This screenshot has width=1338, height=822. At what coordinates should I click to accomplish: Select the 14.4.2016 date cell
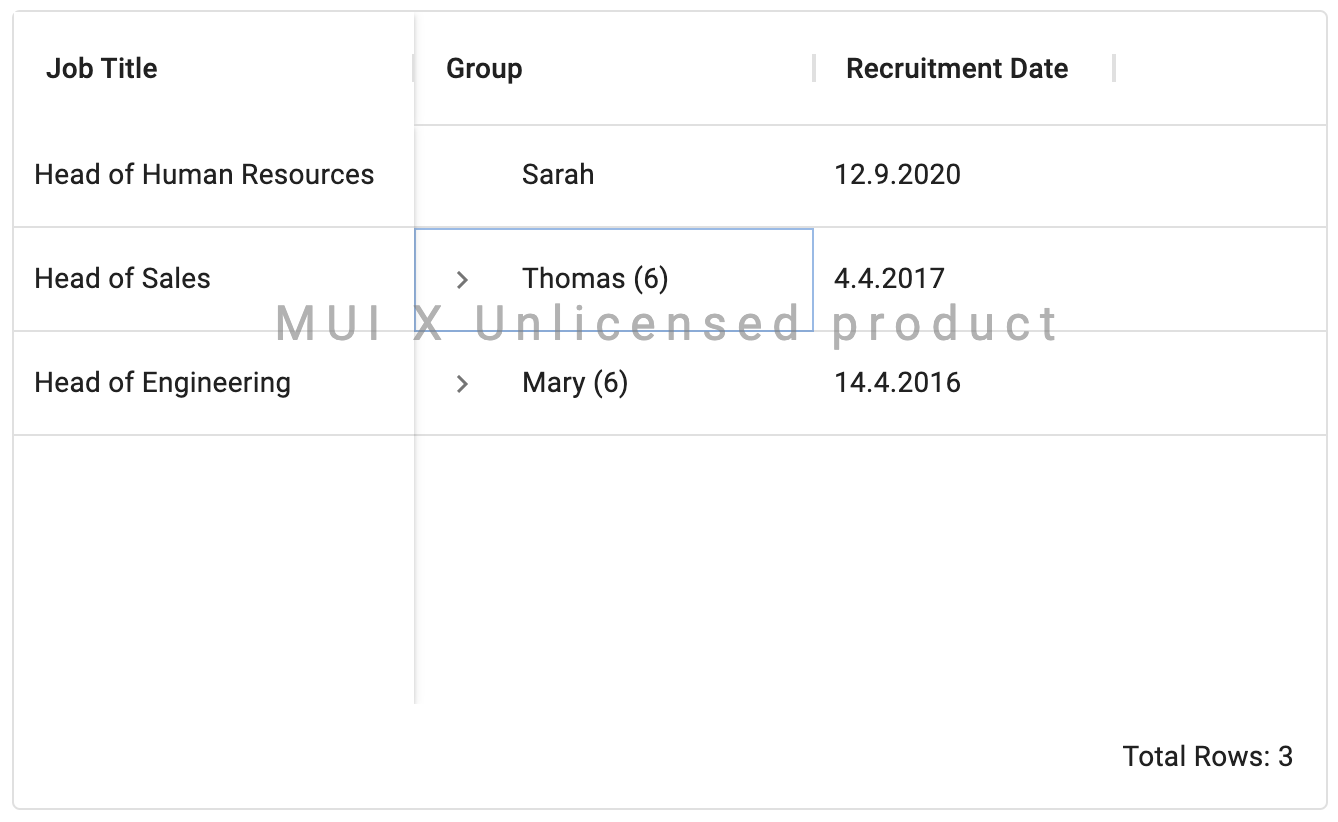point(964,383)
